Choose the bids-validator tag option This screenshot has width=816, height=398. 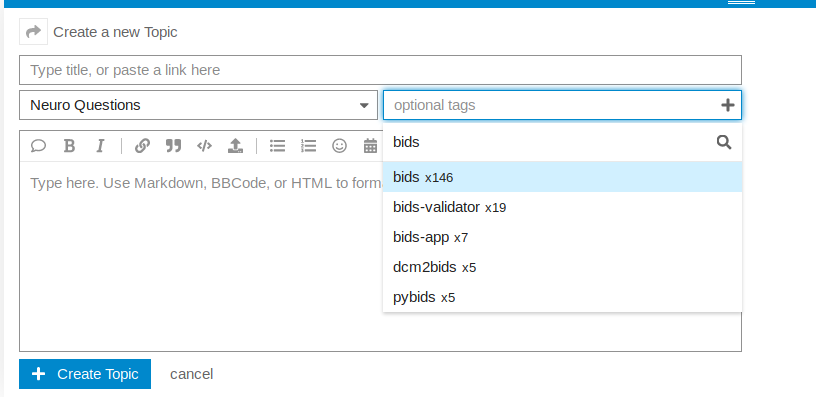coord(563,207)
